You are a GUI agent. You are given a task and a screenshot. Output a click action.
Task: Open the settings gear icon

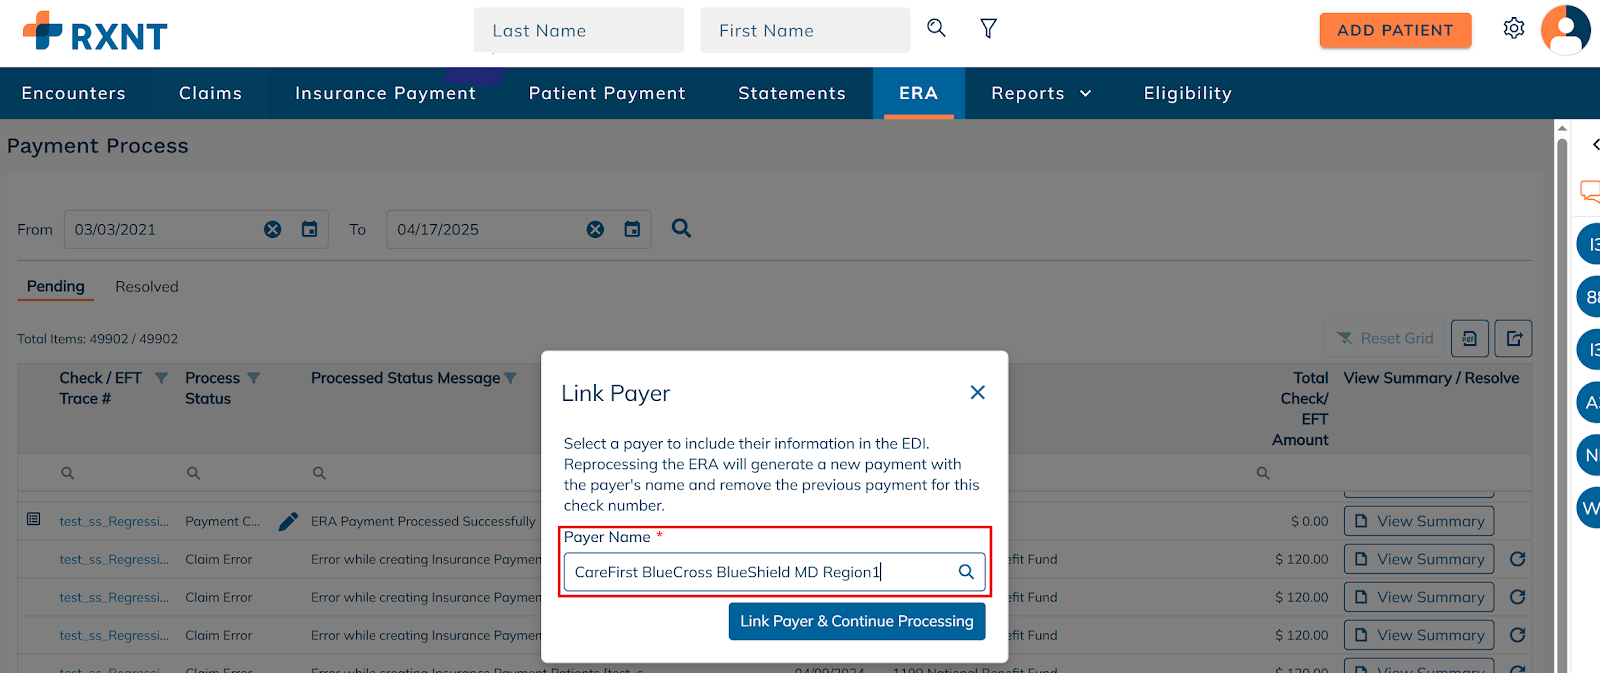pos(1513,28)
